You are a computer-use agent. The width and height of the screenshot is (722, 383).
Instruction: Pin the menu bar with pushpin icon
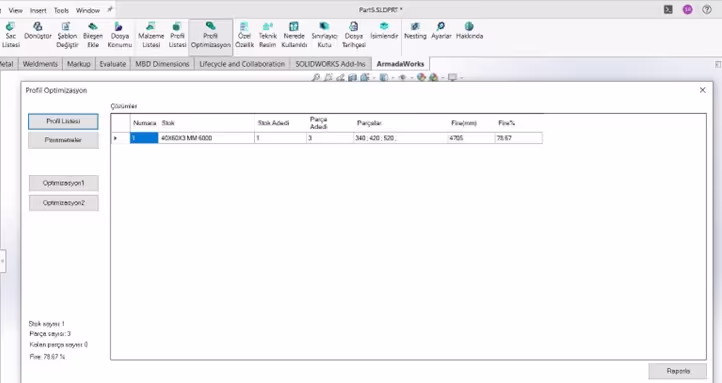110,10
